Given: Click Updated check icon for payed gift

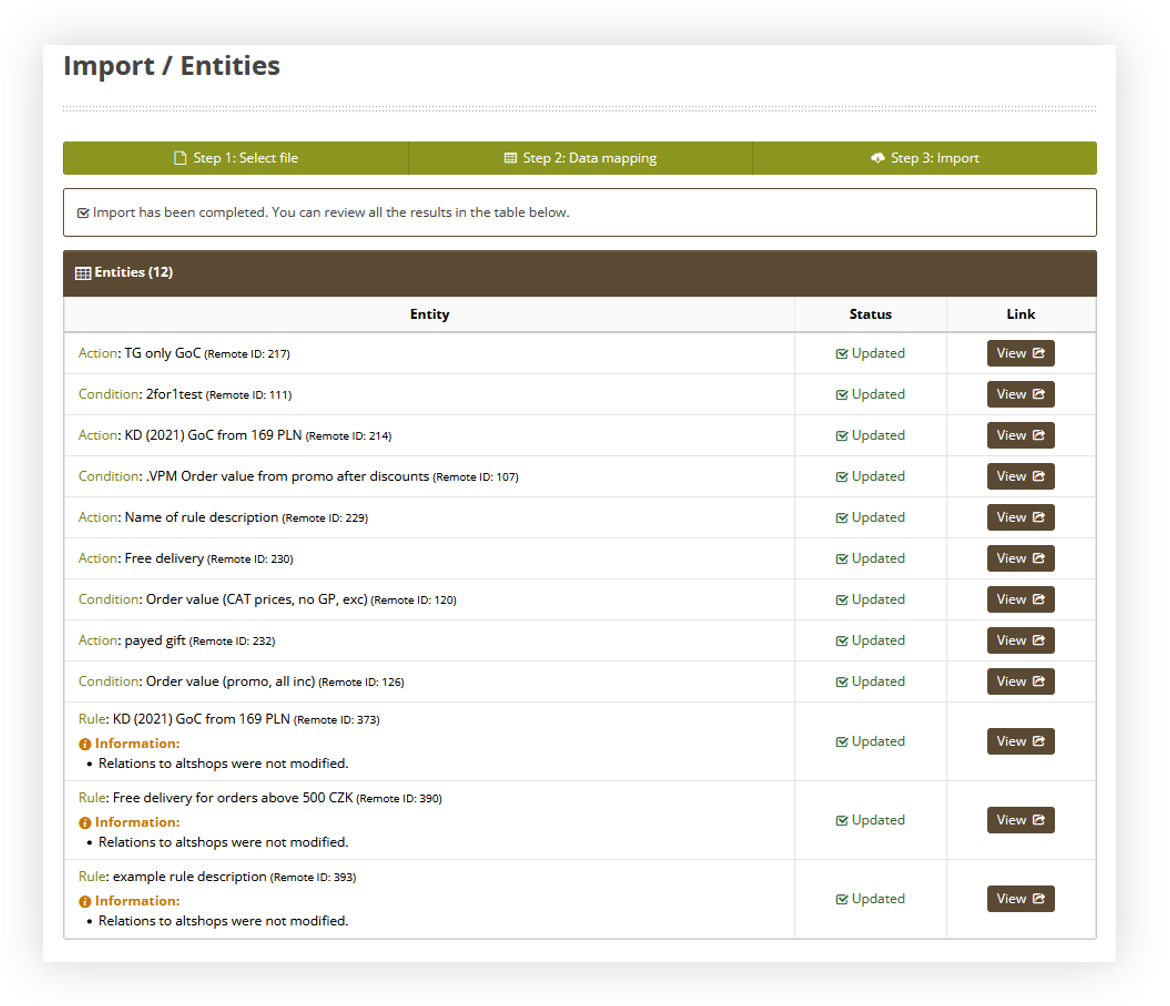Looking at the screenshot, I should point(842,641).
